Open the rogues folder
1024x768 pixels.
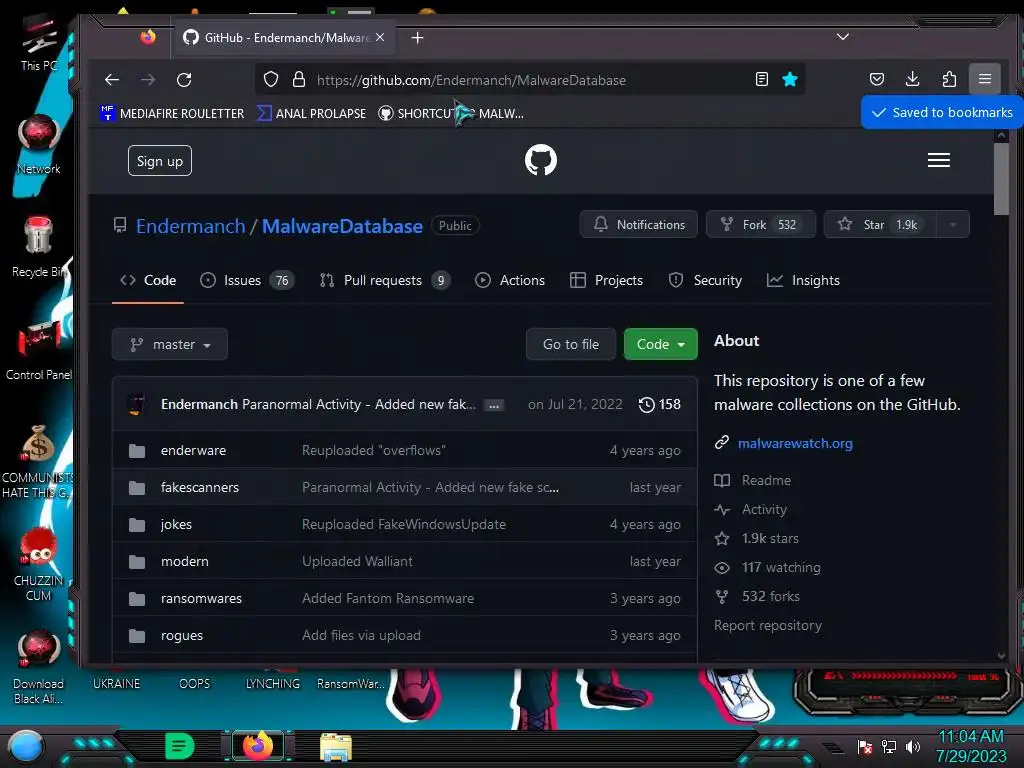pos(182,635)
